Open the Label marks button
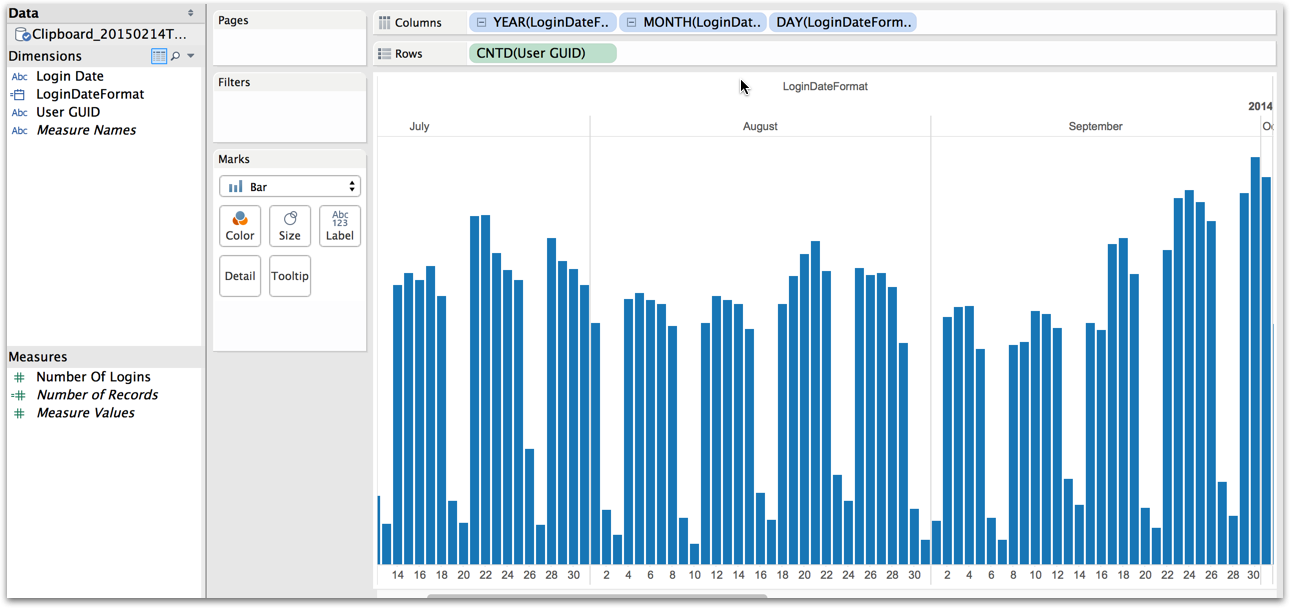This screenshot has height=608, width=1290. point(340,226)
